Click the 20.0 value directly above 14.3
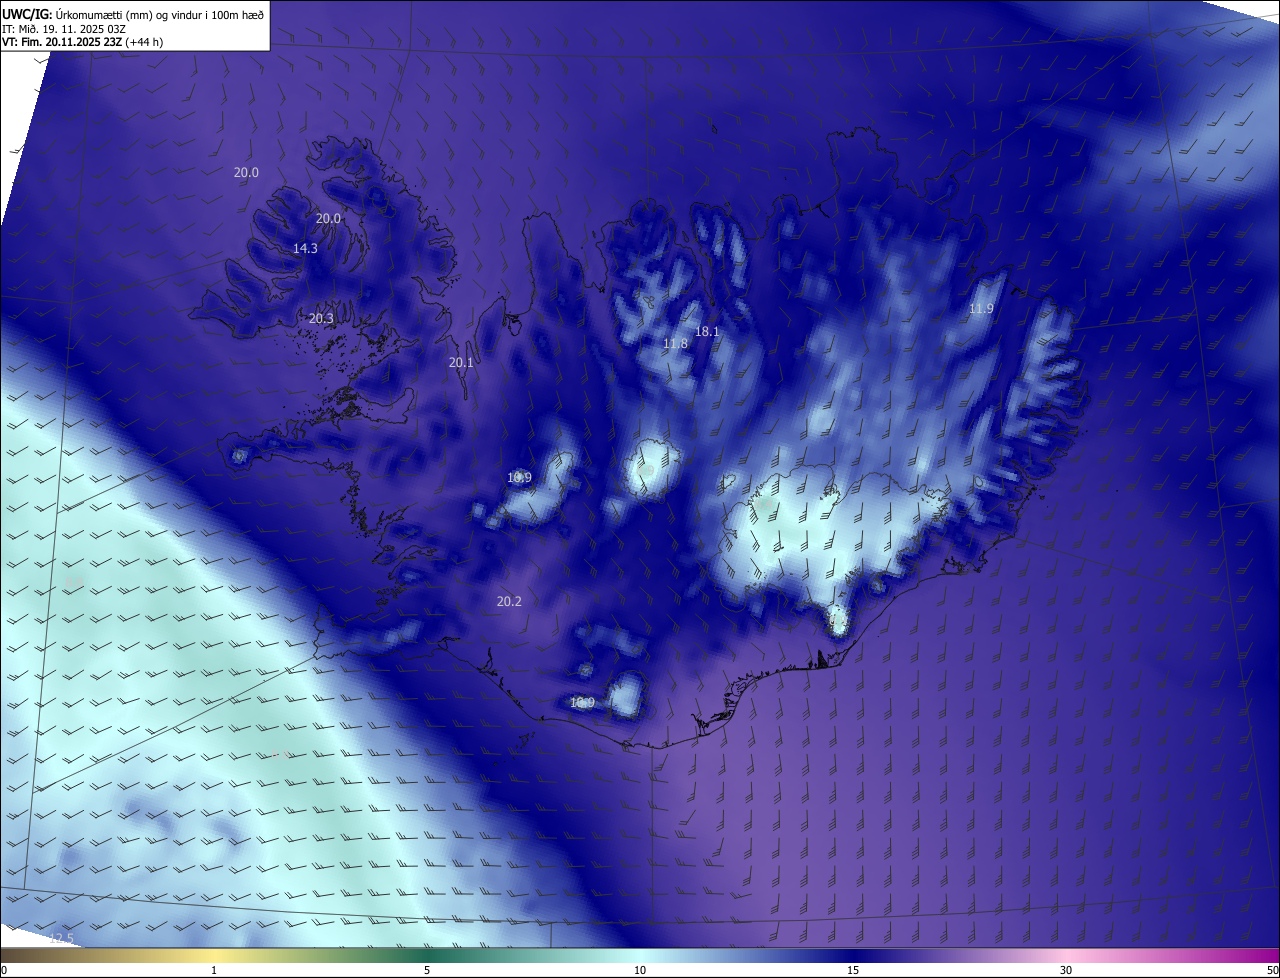This screenshot has width=1280, height=978. click(328, 218)
